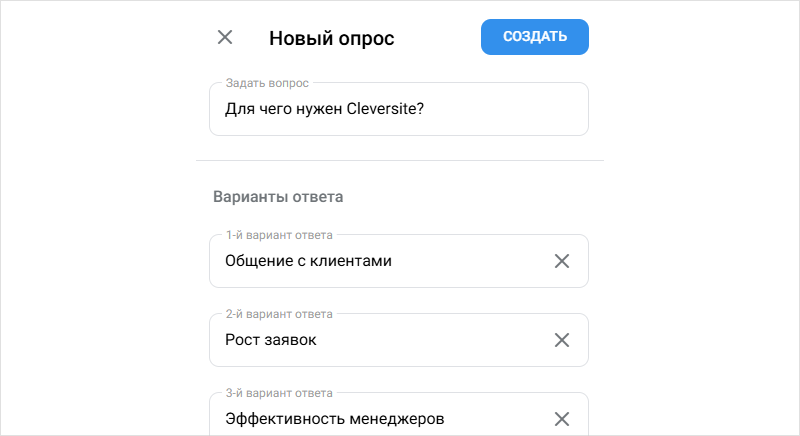Place cursor on the word Cleversite
Image resolution: width=800 pixels, height=436 pixels.
coord(385,109)
